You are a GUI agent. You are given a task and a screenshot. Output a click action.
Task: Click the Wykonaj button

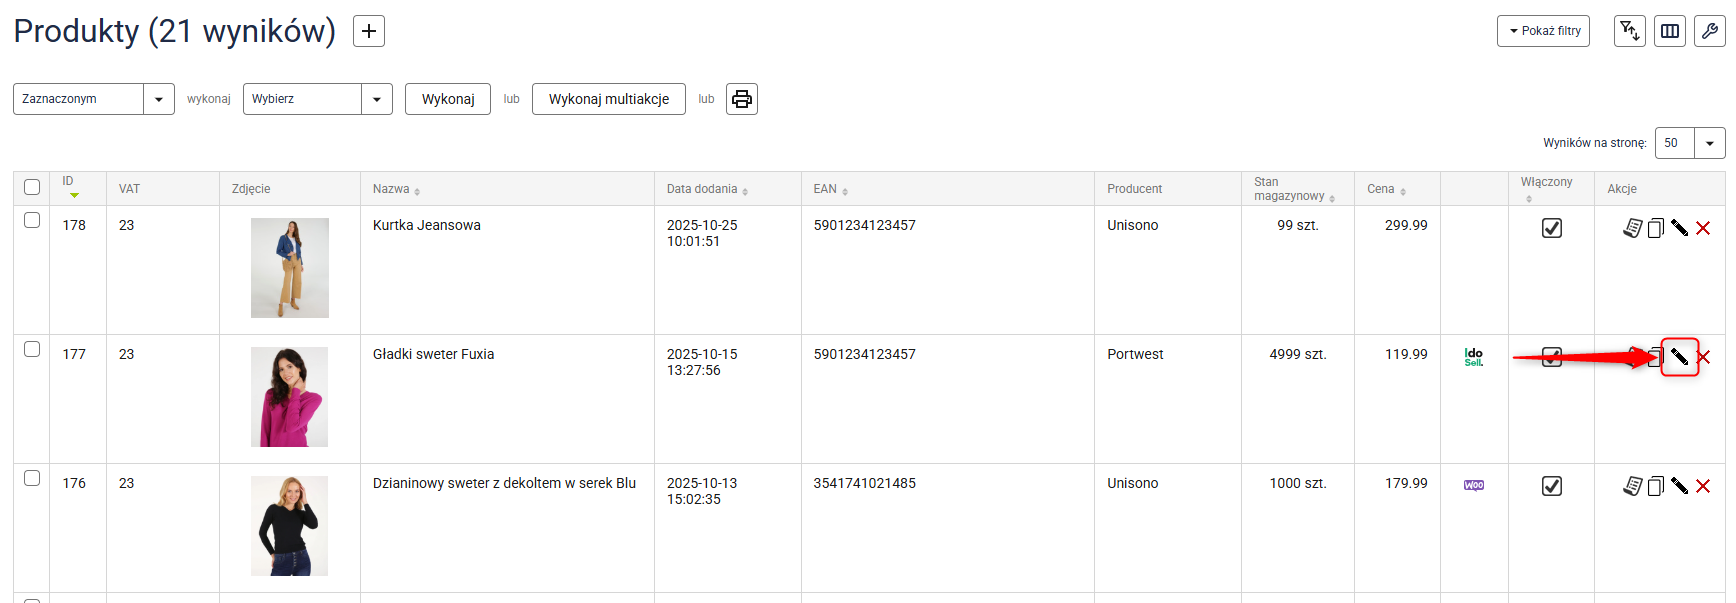click(x=448, y=99)
